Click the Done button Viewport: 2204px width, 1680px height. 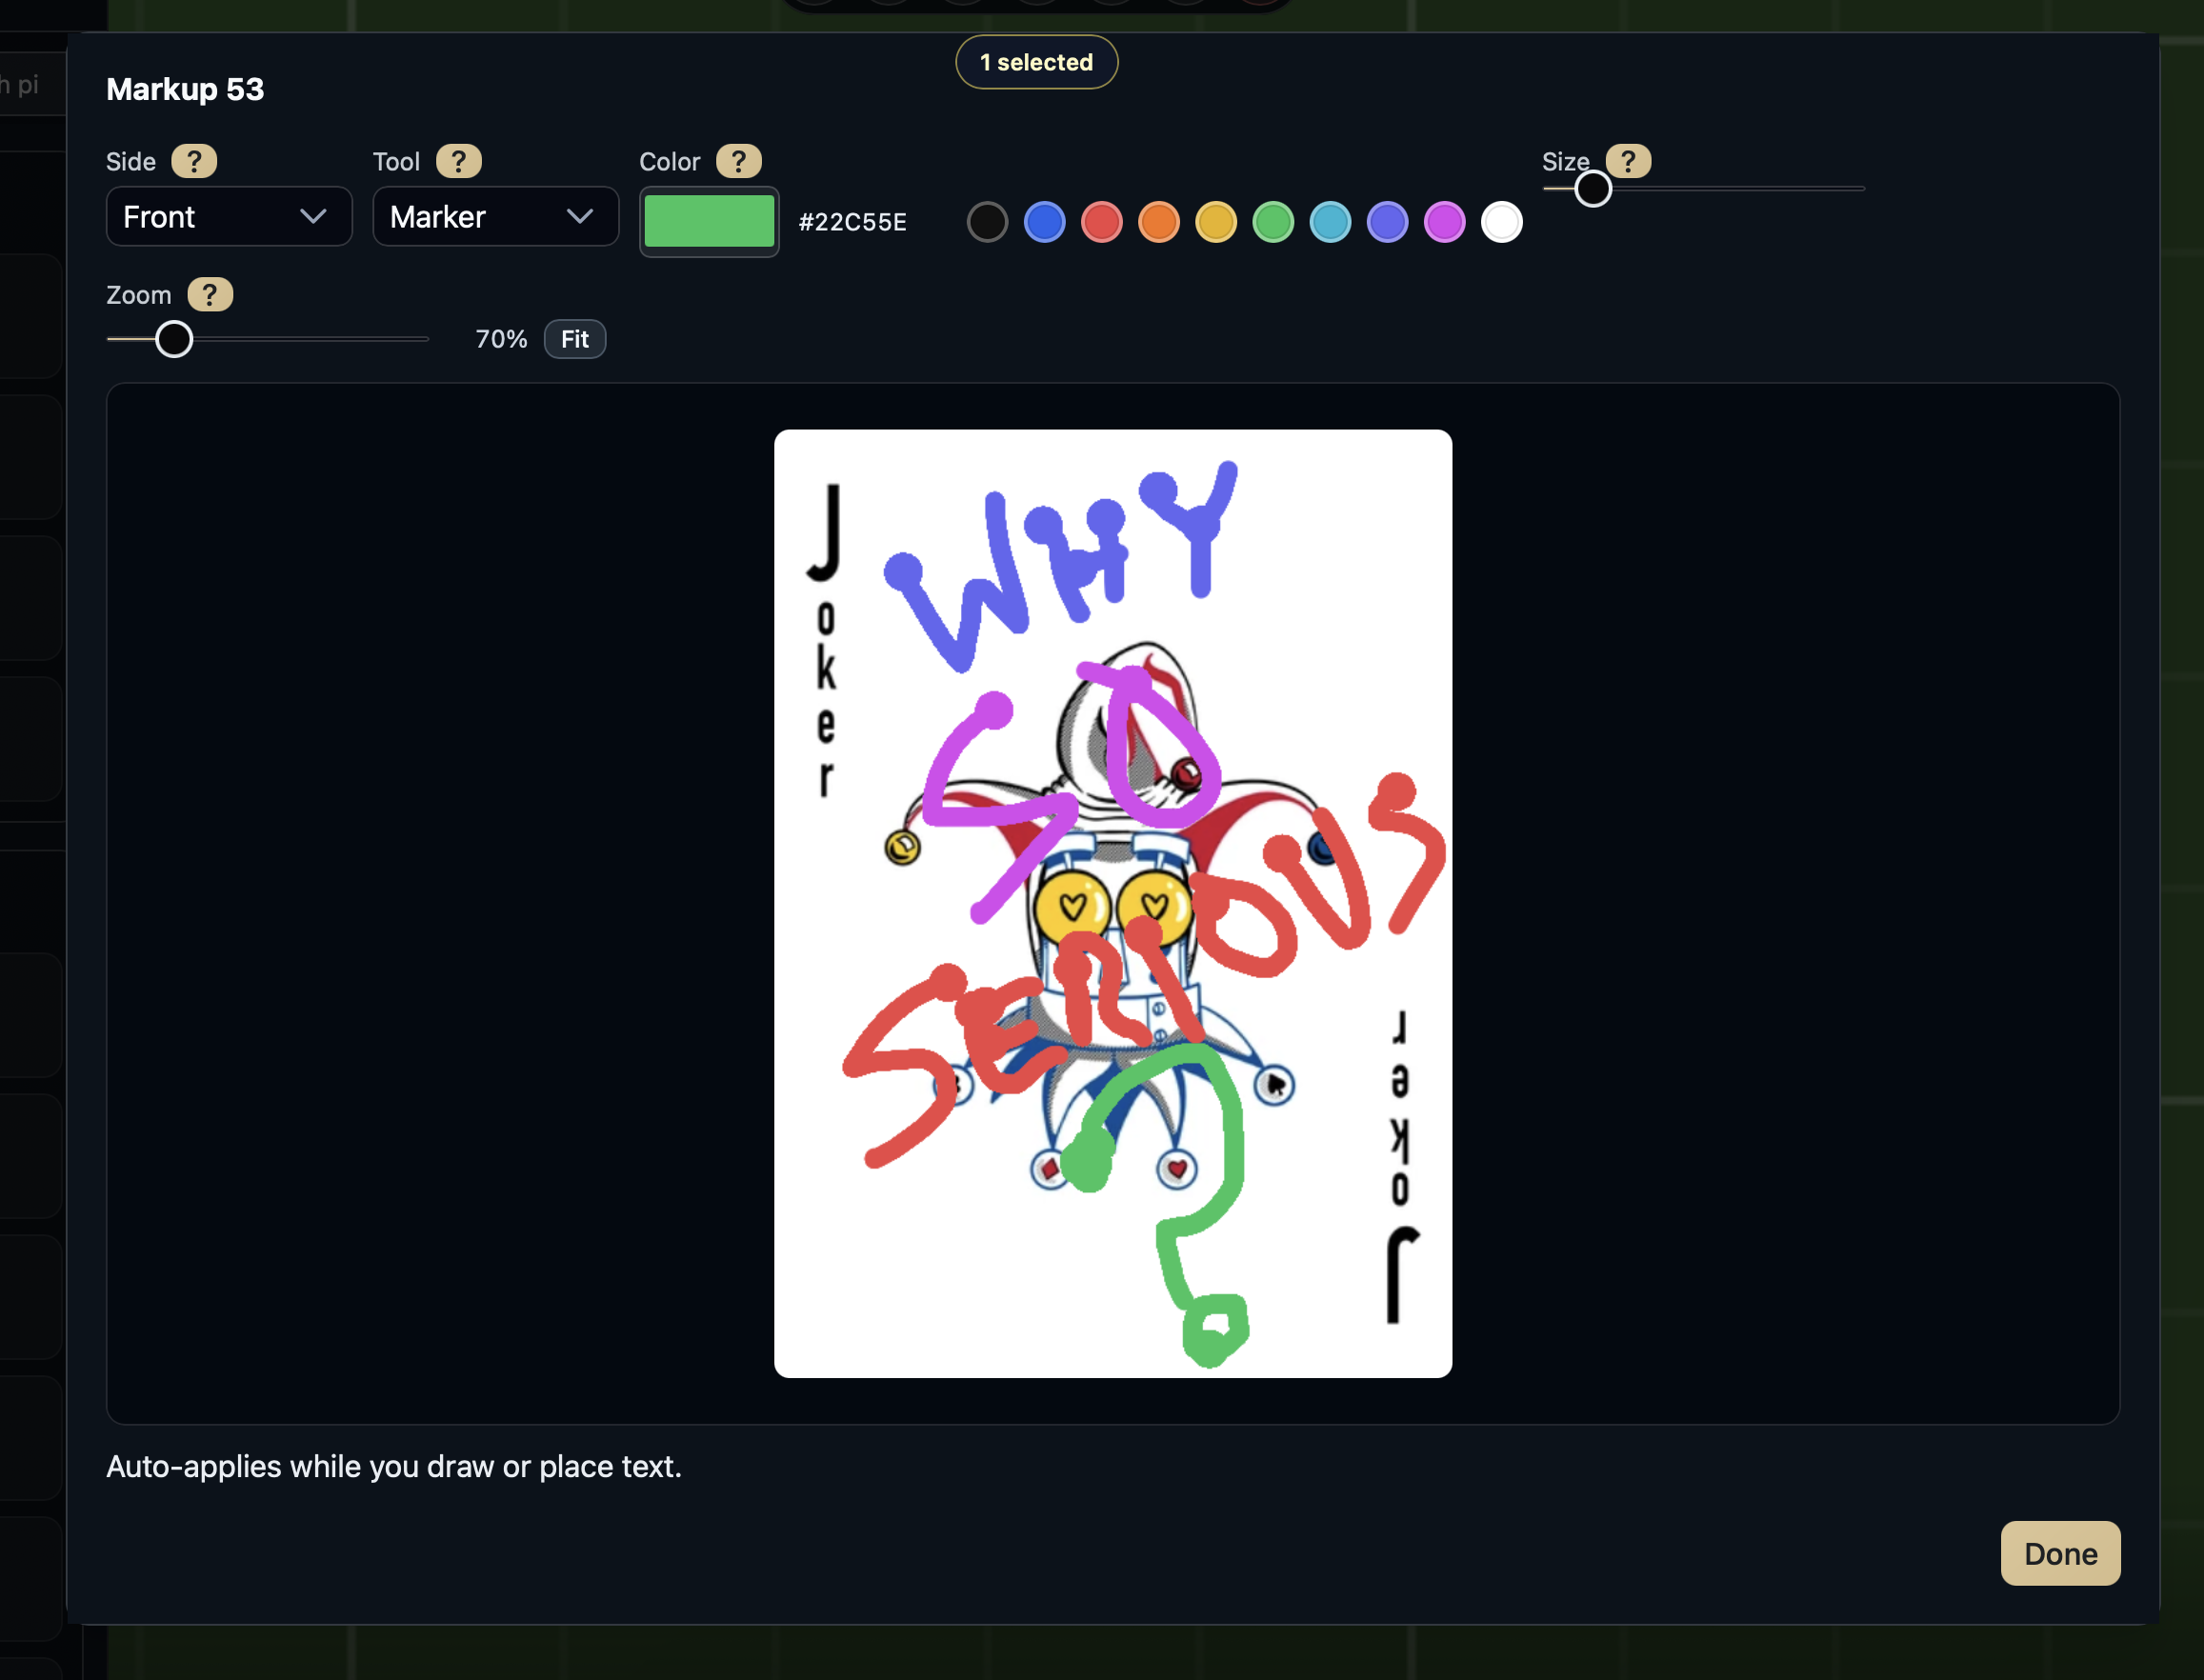[2059, 1553]
